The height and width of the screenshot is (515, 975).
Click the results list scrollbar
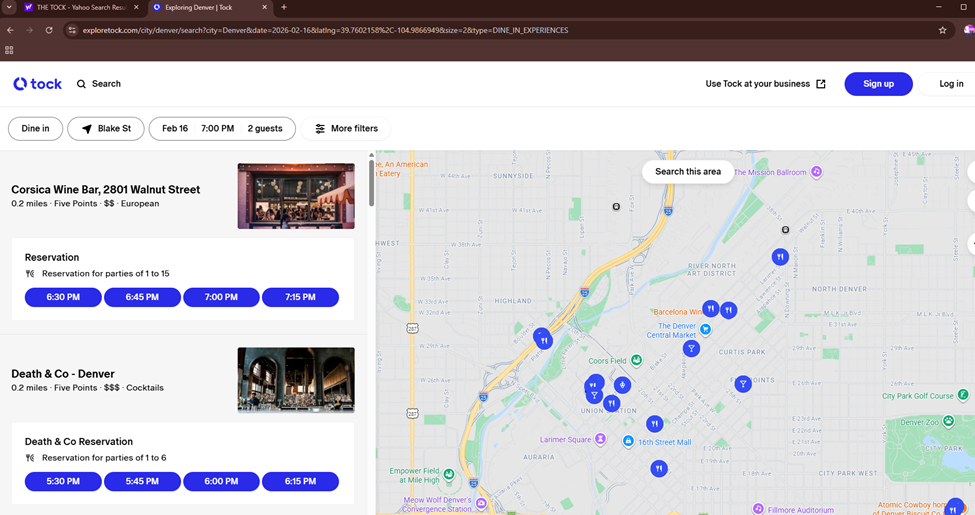371,183
